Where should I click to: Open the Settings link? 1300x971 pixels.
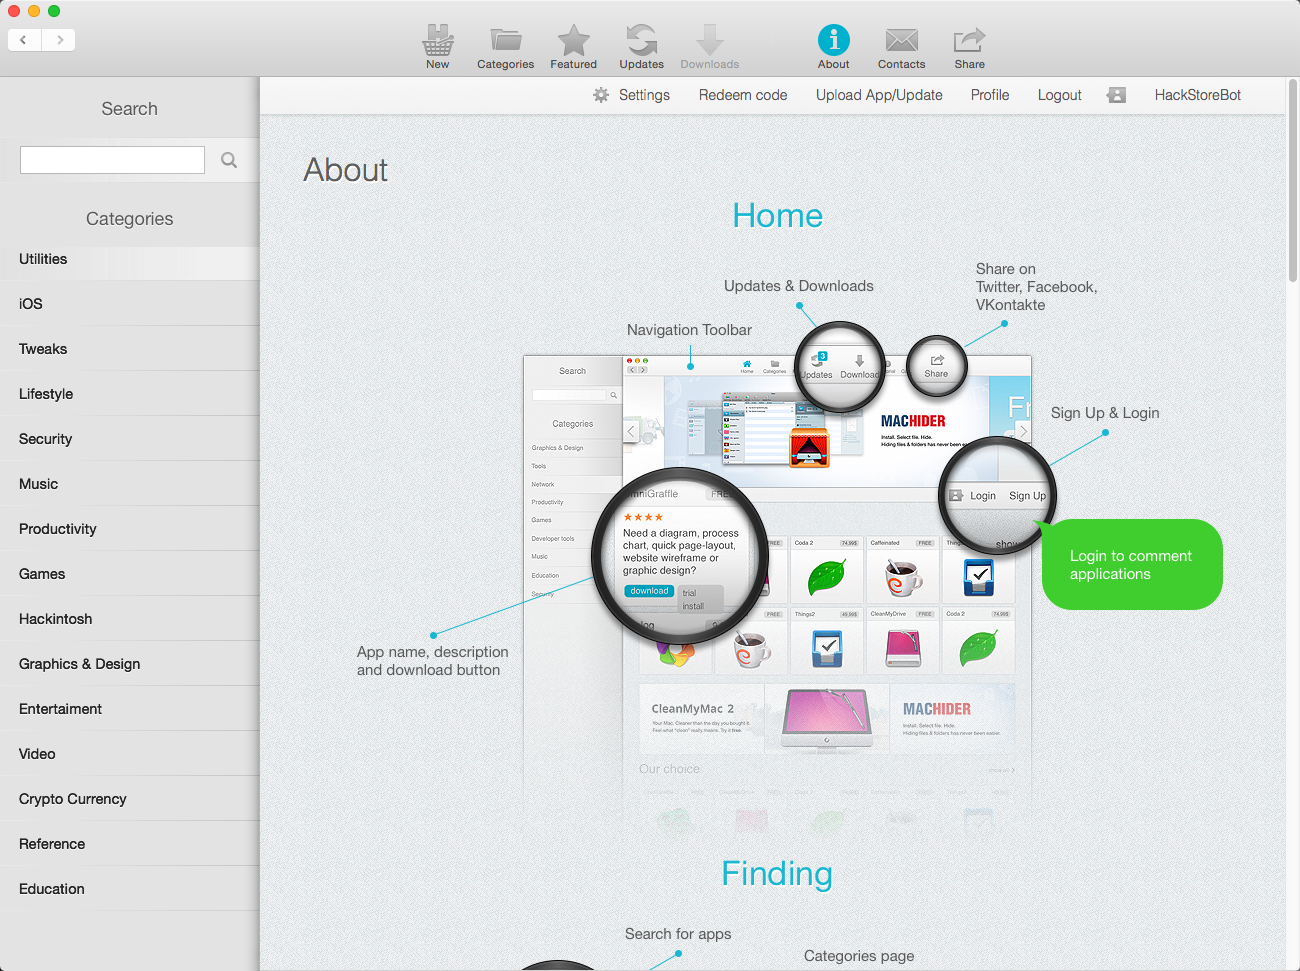[x=644, y=95]
